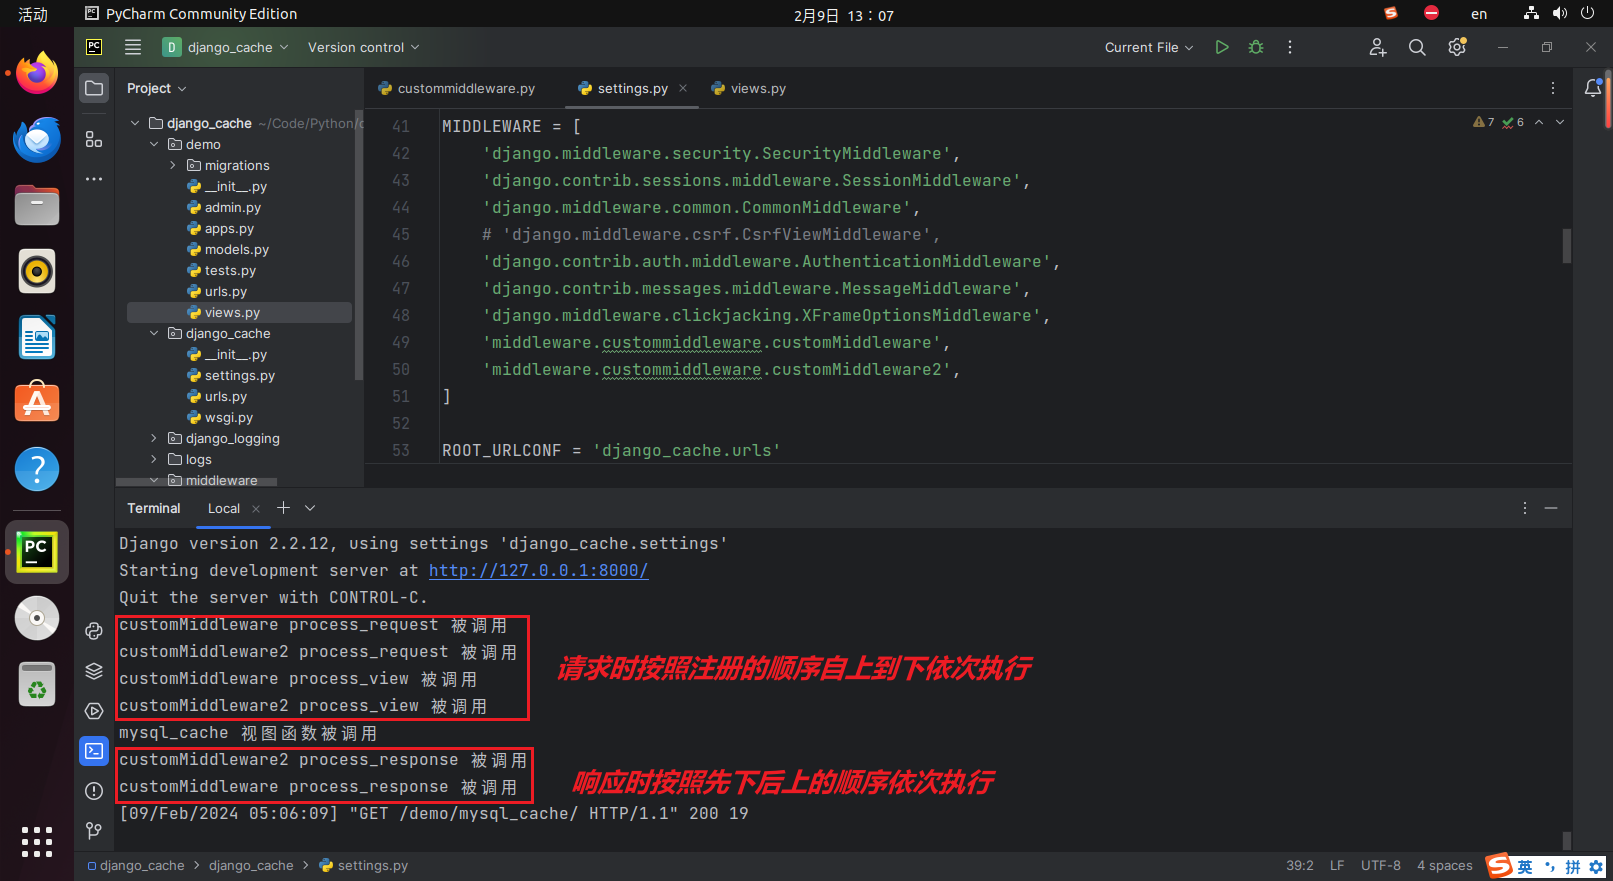1613x881 pixels.
Task: Open the Services tool window icon
Action: click(x=94, y=711)
